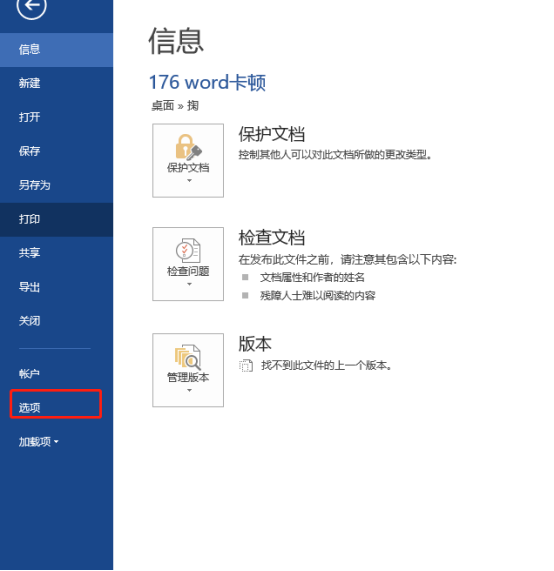Click the 找不到此文件的上一个版本 message

(x=326, y=365)
